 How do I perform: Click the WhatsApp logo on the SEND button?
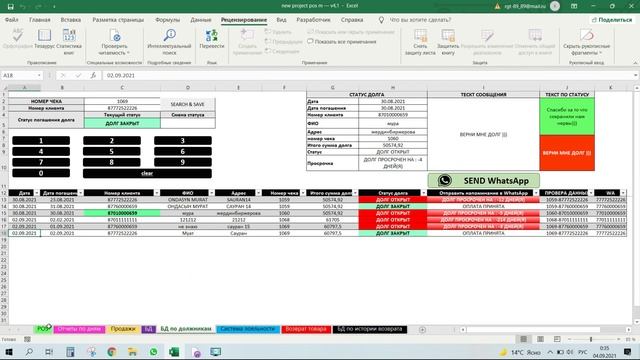tap(444, 180)
